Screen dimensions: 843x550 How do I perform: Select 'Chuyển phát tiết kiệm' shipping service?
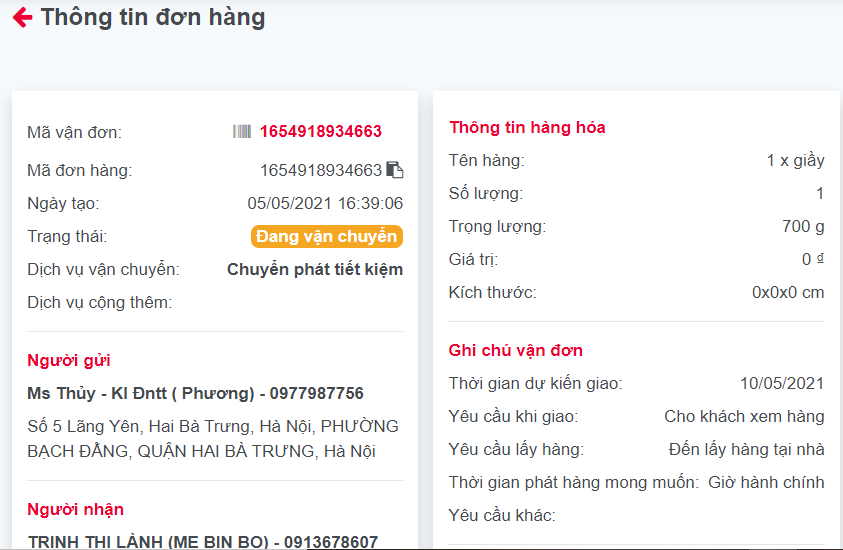(x=315, y=269)
